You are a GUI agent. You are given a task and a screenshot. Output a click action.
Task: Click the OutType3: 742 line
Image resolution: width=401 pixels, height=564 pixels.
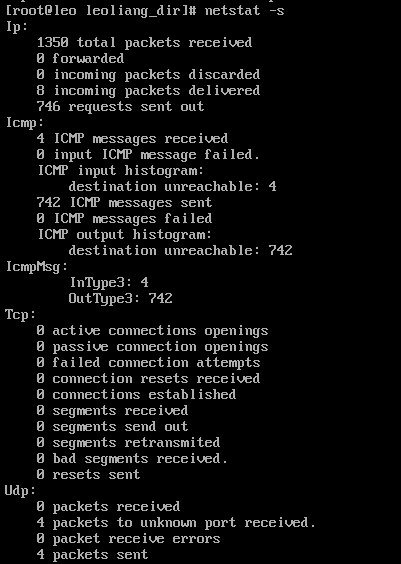coord(120,299)
